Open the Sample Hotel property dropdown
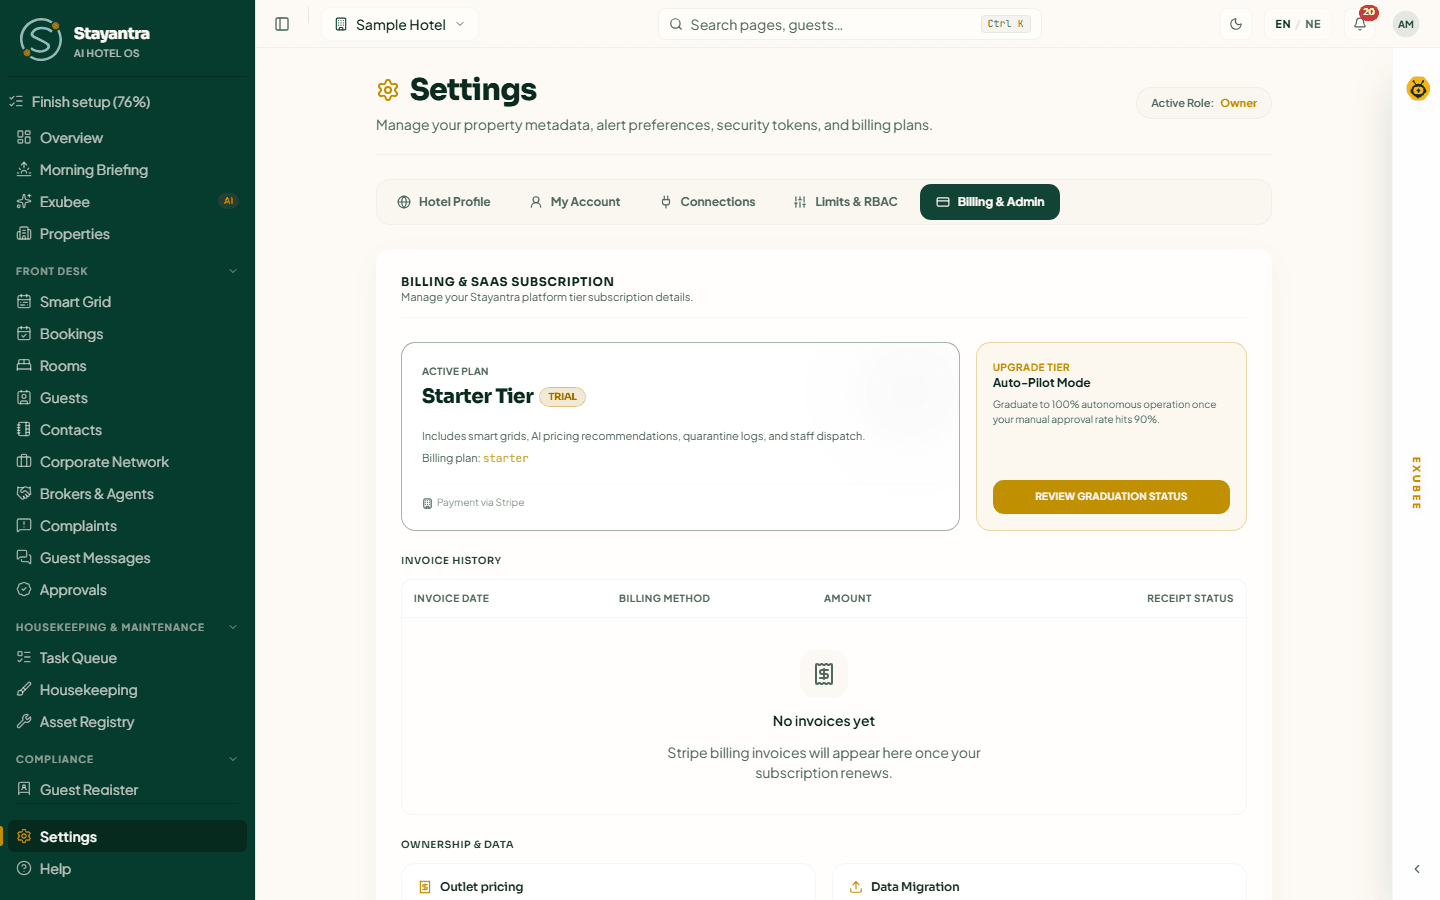Screen dimensions: 1440x900 coord(400,24)
